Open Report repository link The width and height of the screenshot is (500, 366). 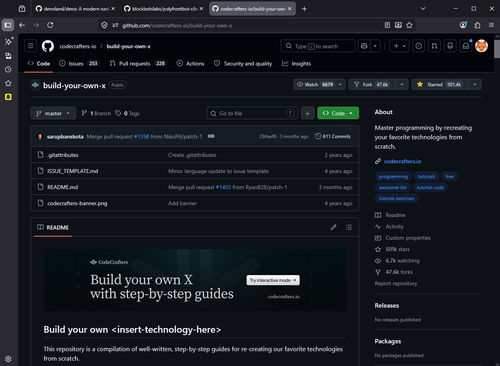click(396, 283)
